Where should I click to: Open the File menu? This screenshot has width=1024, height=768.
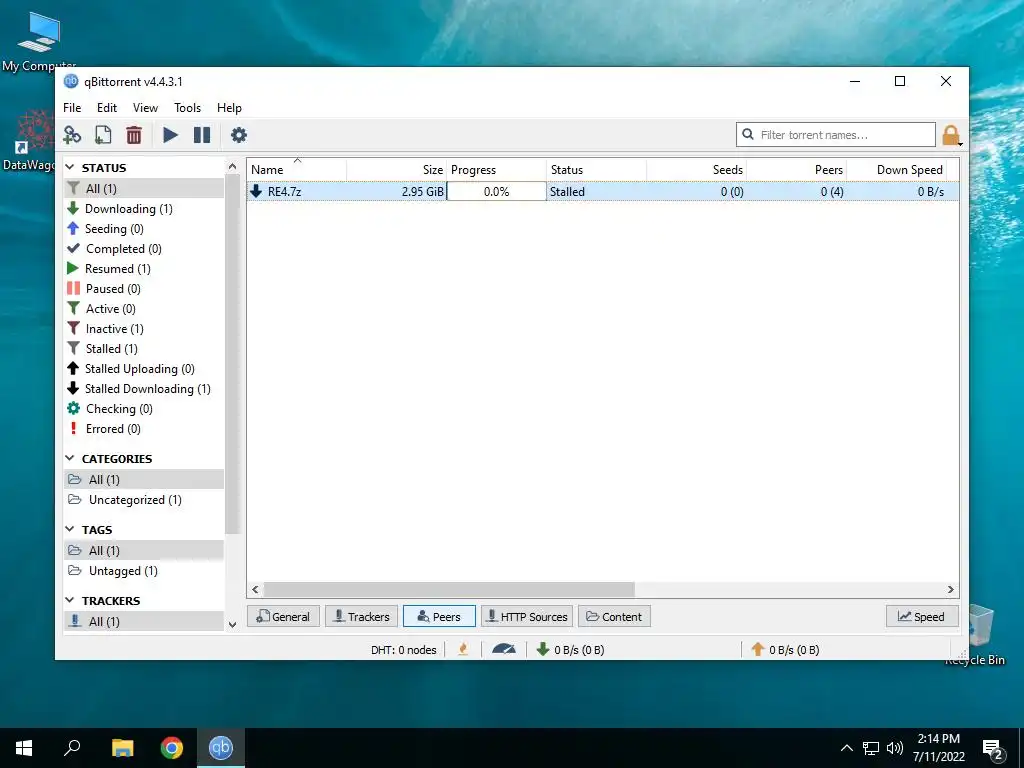72,108
